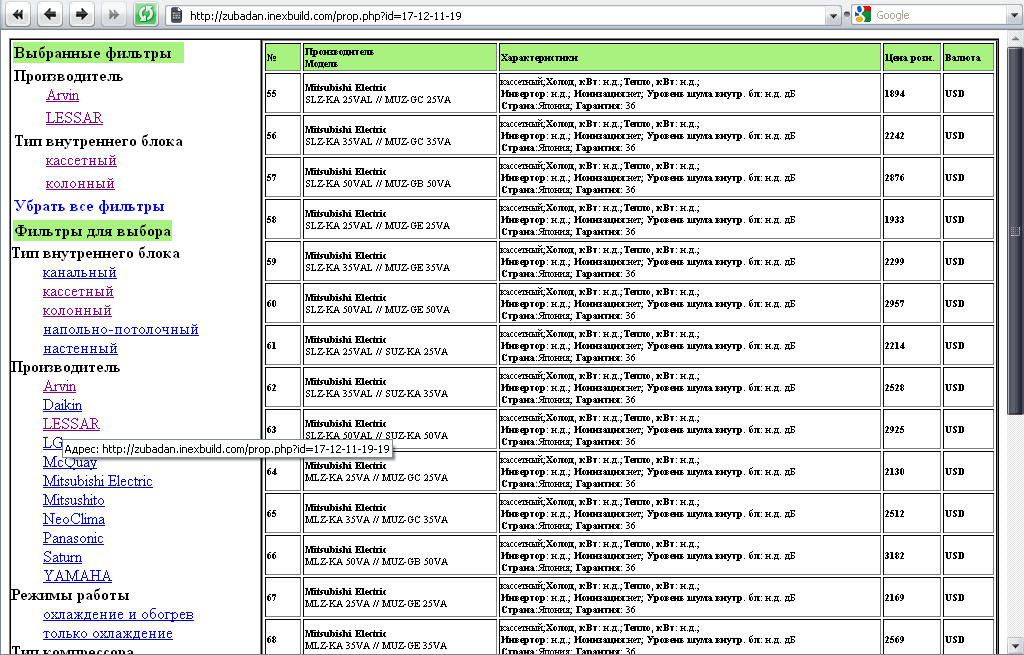The width and height of the screenshot is (1024, 655).
Task: Click model SLZ-KA 35VAL // SUZ-KA 35VA
Action: point(376,394)
